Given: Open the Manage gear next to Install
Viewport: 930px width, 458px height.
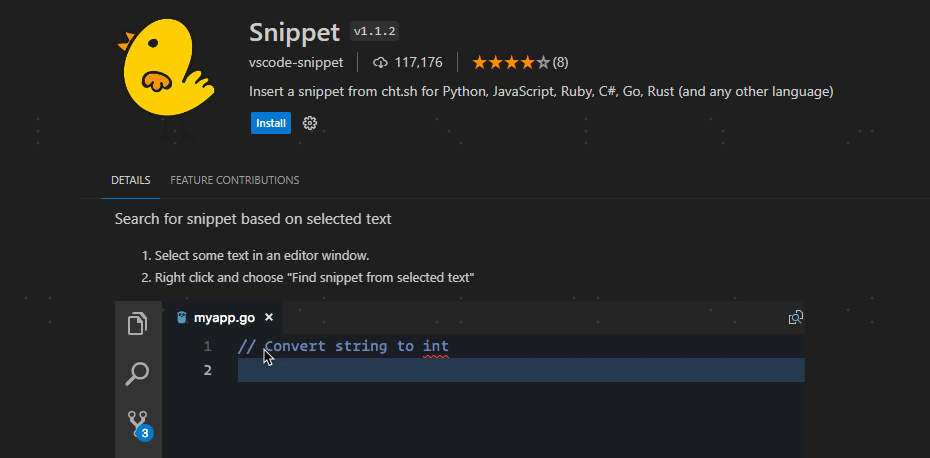Looking at the screenshot, I should point(310,123).
